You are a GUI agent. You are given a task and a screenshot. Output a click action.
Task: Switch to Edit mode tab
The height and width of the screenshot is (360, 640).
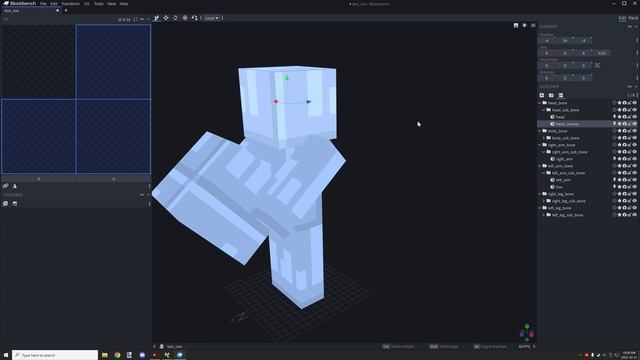(622, 18)
